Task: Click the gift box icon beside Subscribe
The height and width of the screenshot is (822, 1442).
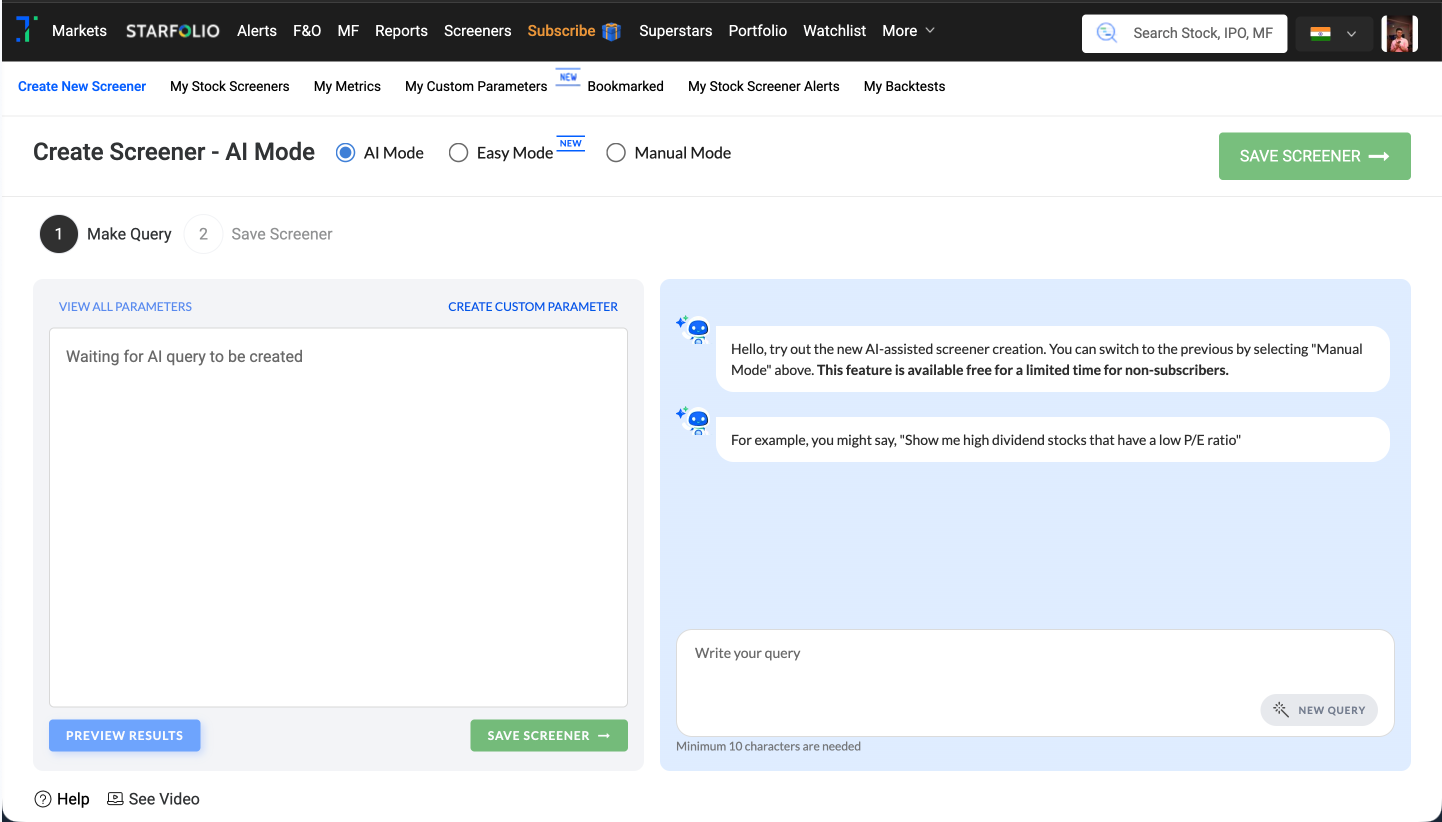Action: 611,31
